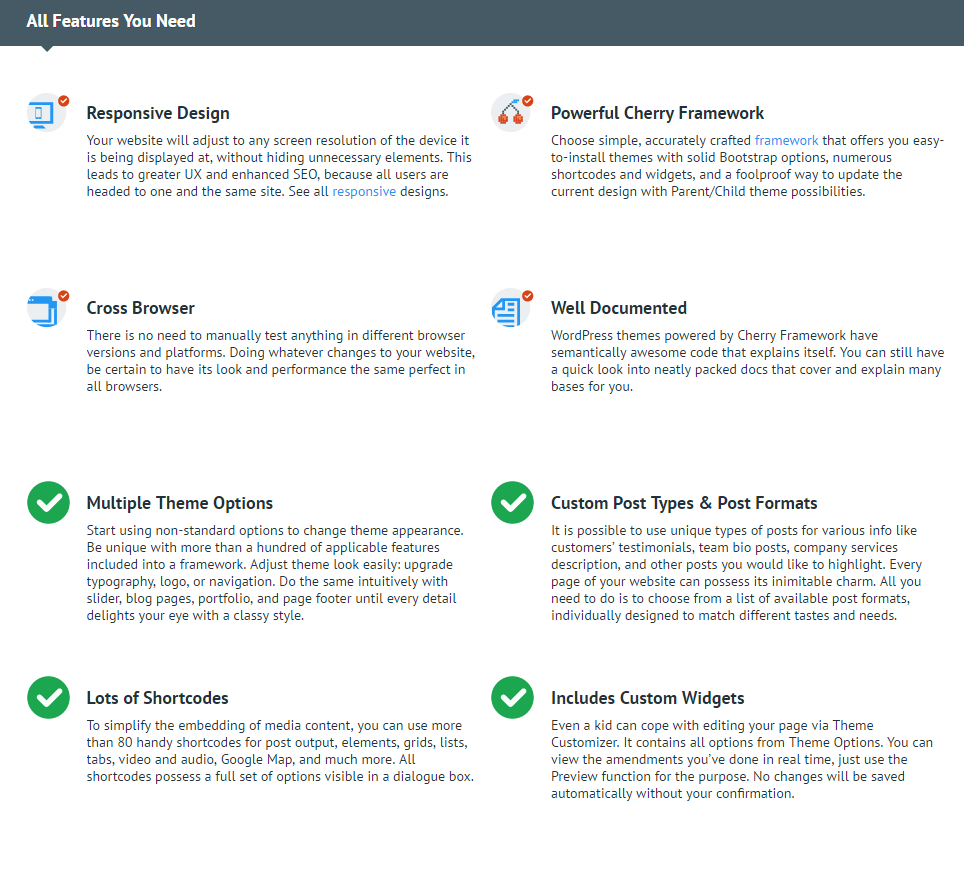This screenshot has height=876, width=964.
Task: Click the green checkmark beside Includes Custom Widgets
Action: pyautogui.click(x=512, y=697)
